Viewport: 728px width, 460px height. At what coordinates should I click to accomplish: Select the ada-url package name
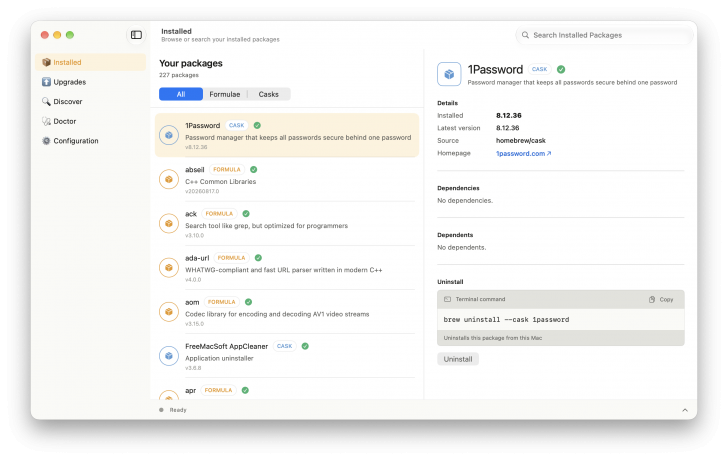[x=197, y=258]
